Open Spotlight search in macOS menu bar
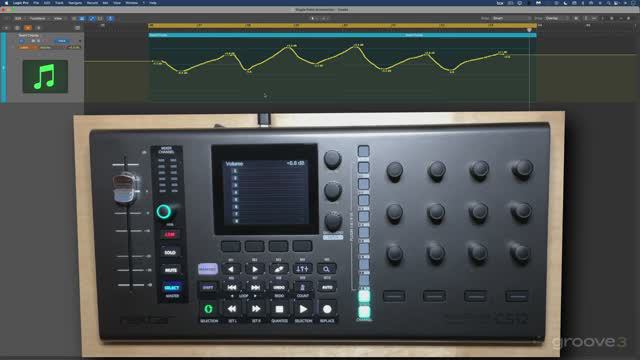 click(x=608, y=2)
